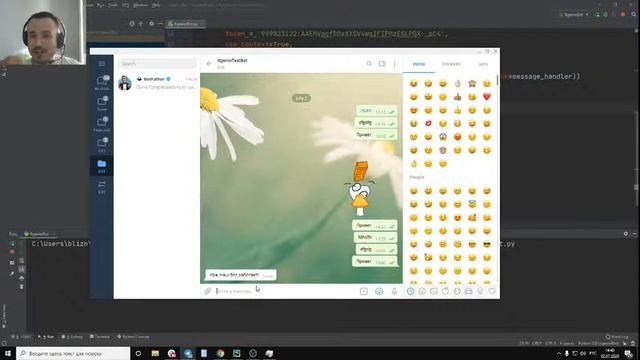
Task: Open the Windows notification center icon
Action: tap(629, 353)
